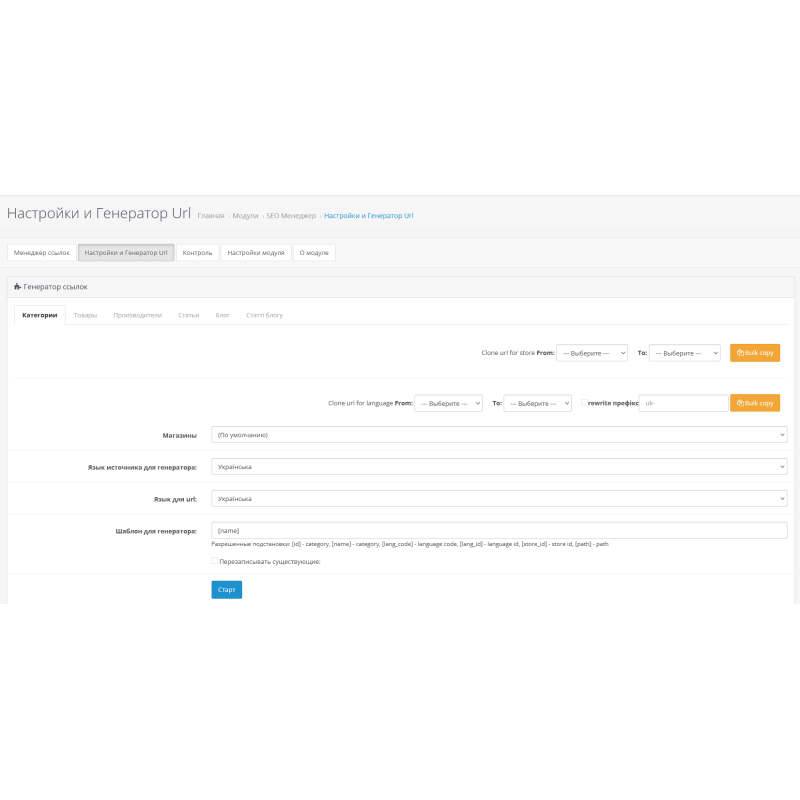The height and width of the screenshot is (800, 800).
Task: Click the copy icon on the language Bulk copy button
Action: pyautogui.click(x=740, y=402)
